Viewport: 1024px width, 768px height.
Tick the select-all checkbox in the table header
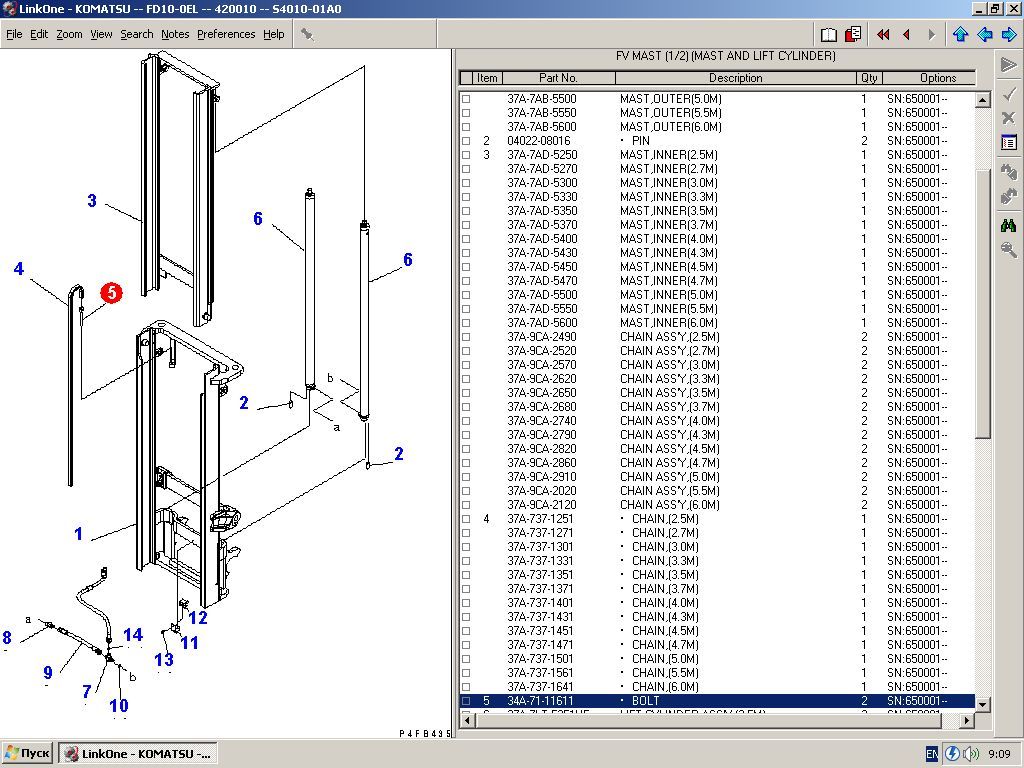tap(466, 78)
